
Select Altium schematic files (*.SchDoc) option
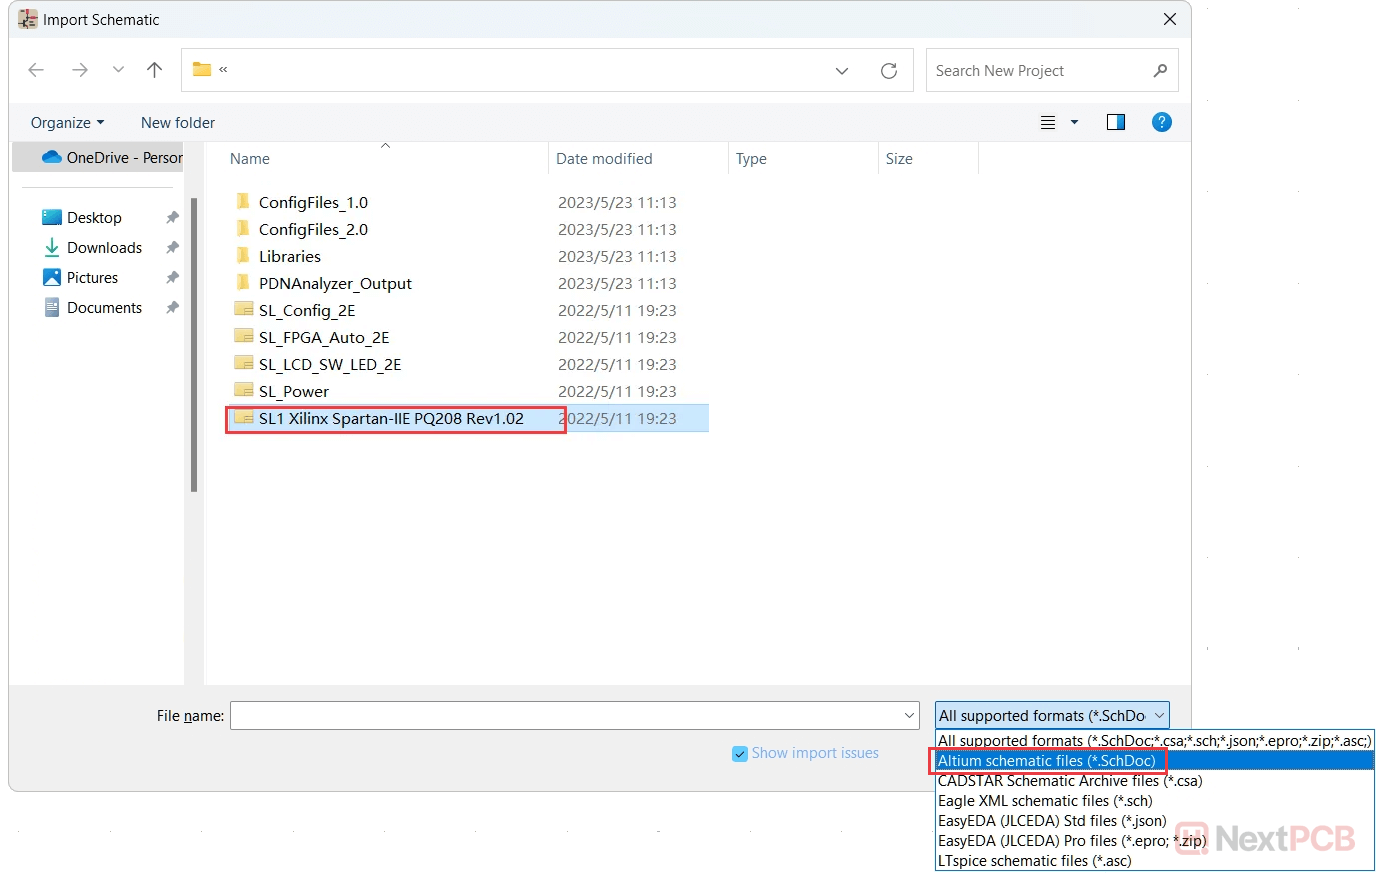click(1046, 761)
